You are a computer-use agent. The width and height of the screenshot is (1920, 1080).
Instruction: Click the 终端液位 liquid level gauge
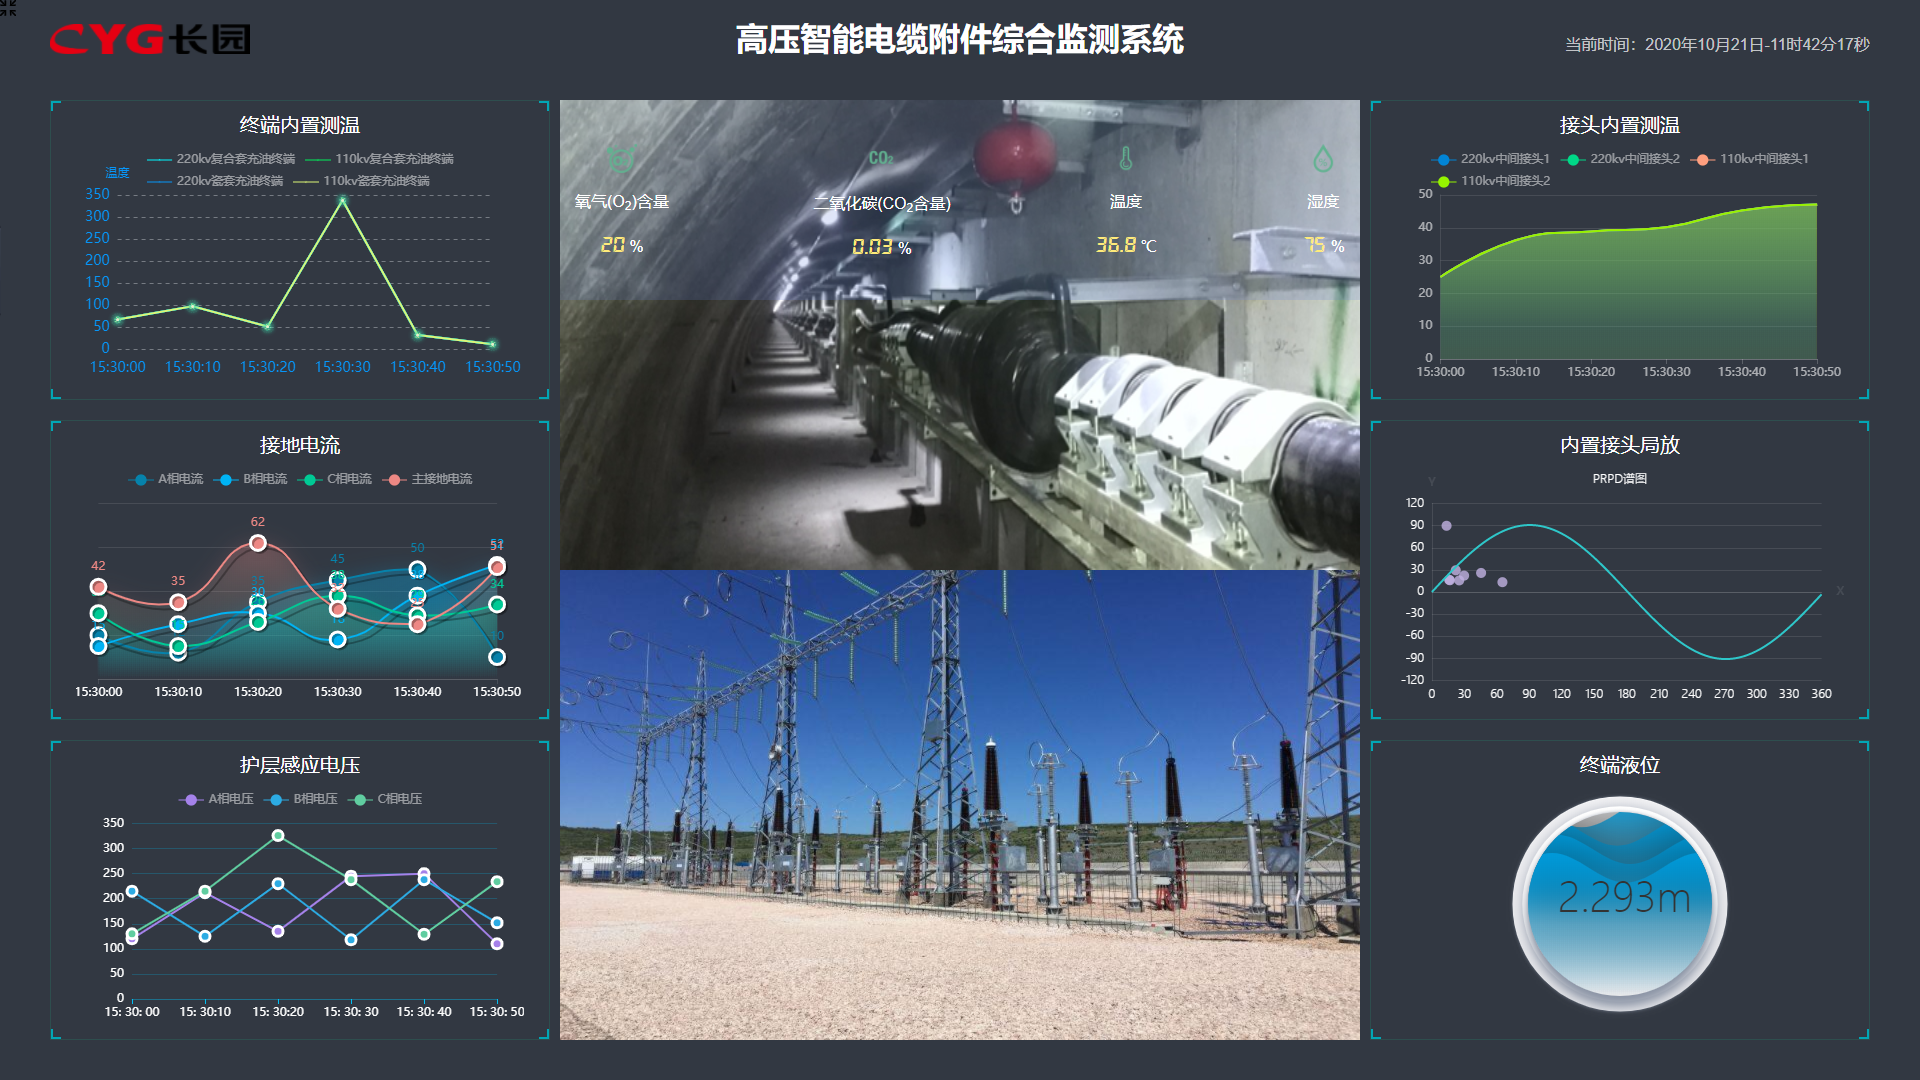pyautogui.click(x=1619, y=902)
